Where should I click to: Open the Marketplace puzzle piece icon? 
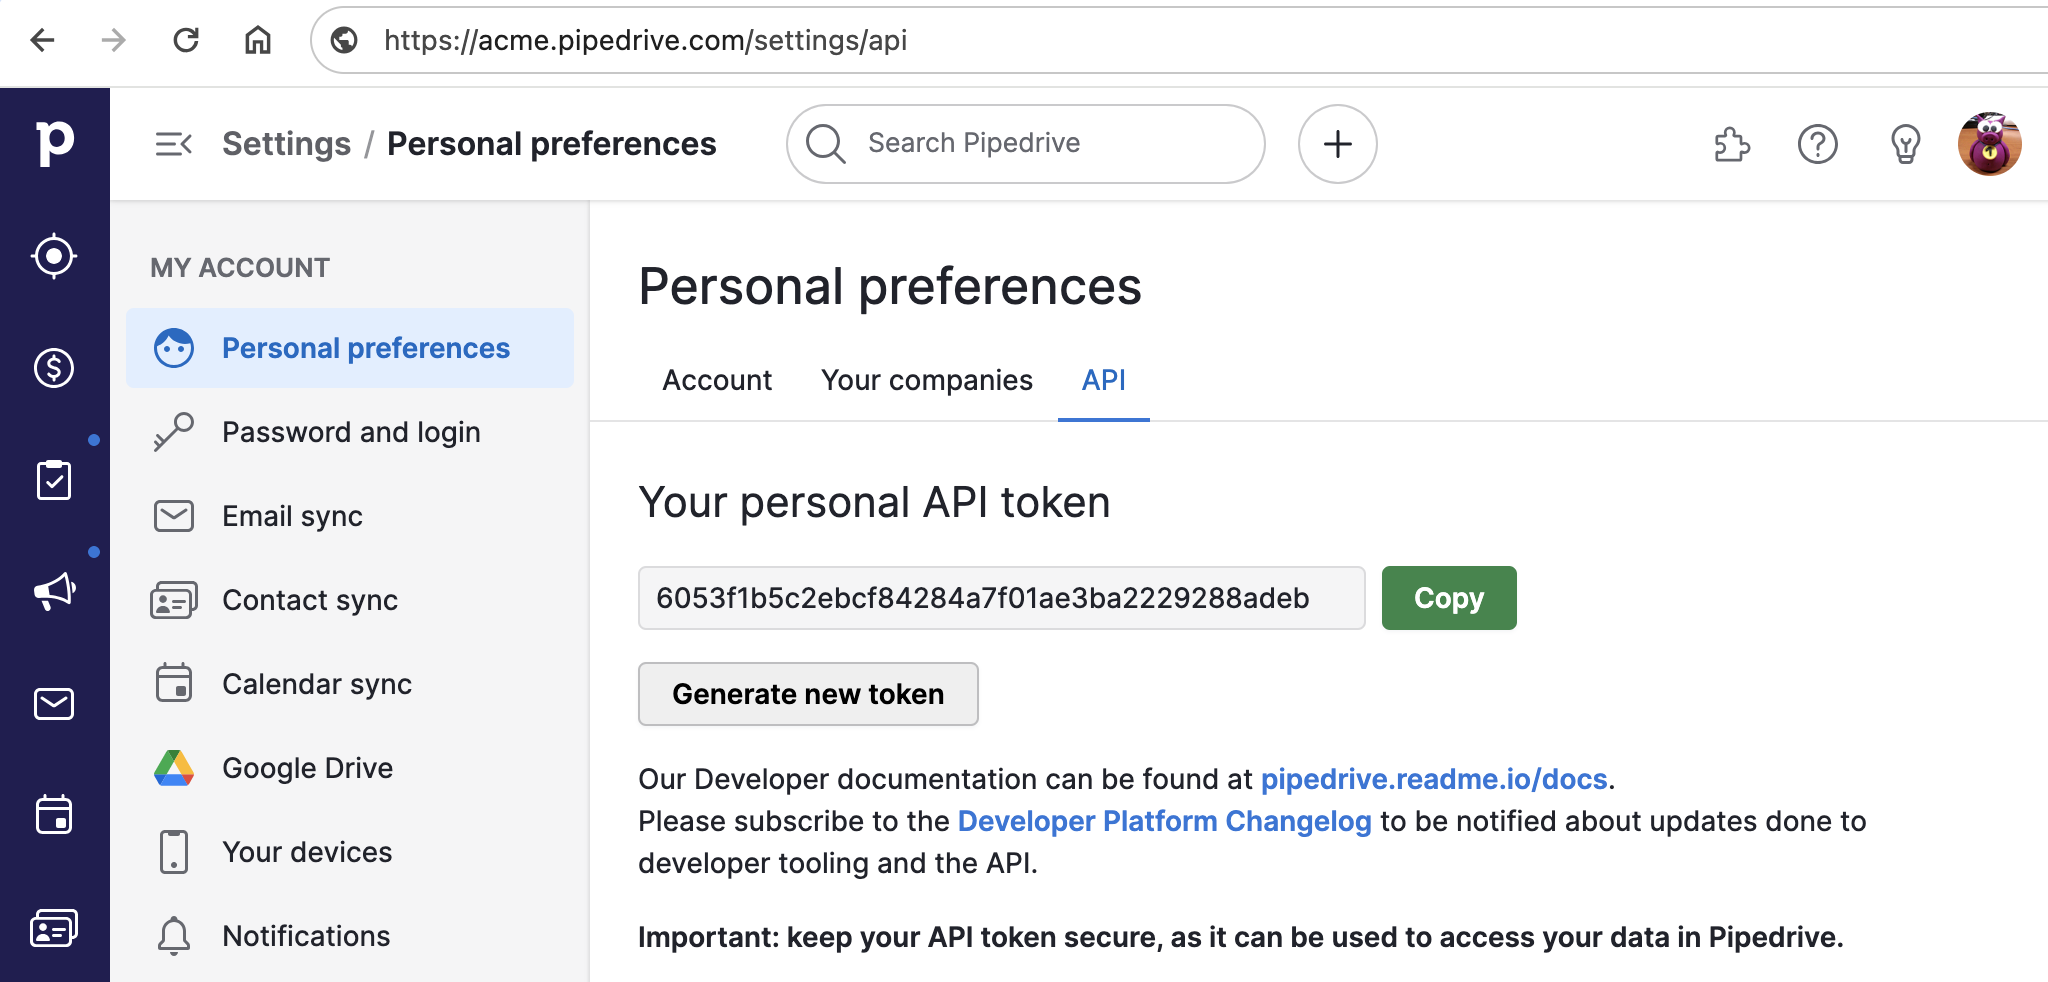pos(1732,144)
